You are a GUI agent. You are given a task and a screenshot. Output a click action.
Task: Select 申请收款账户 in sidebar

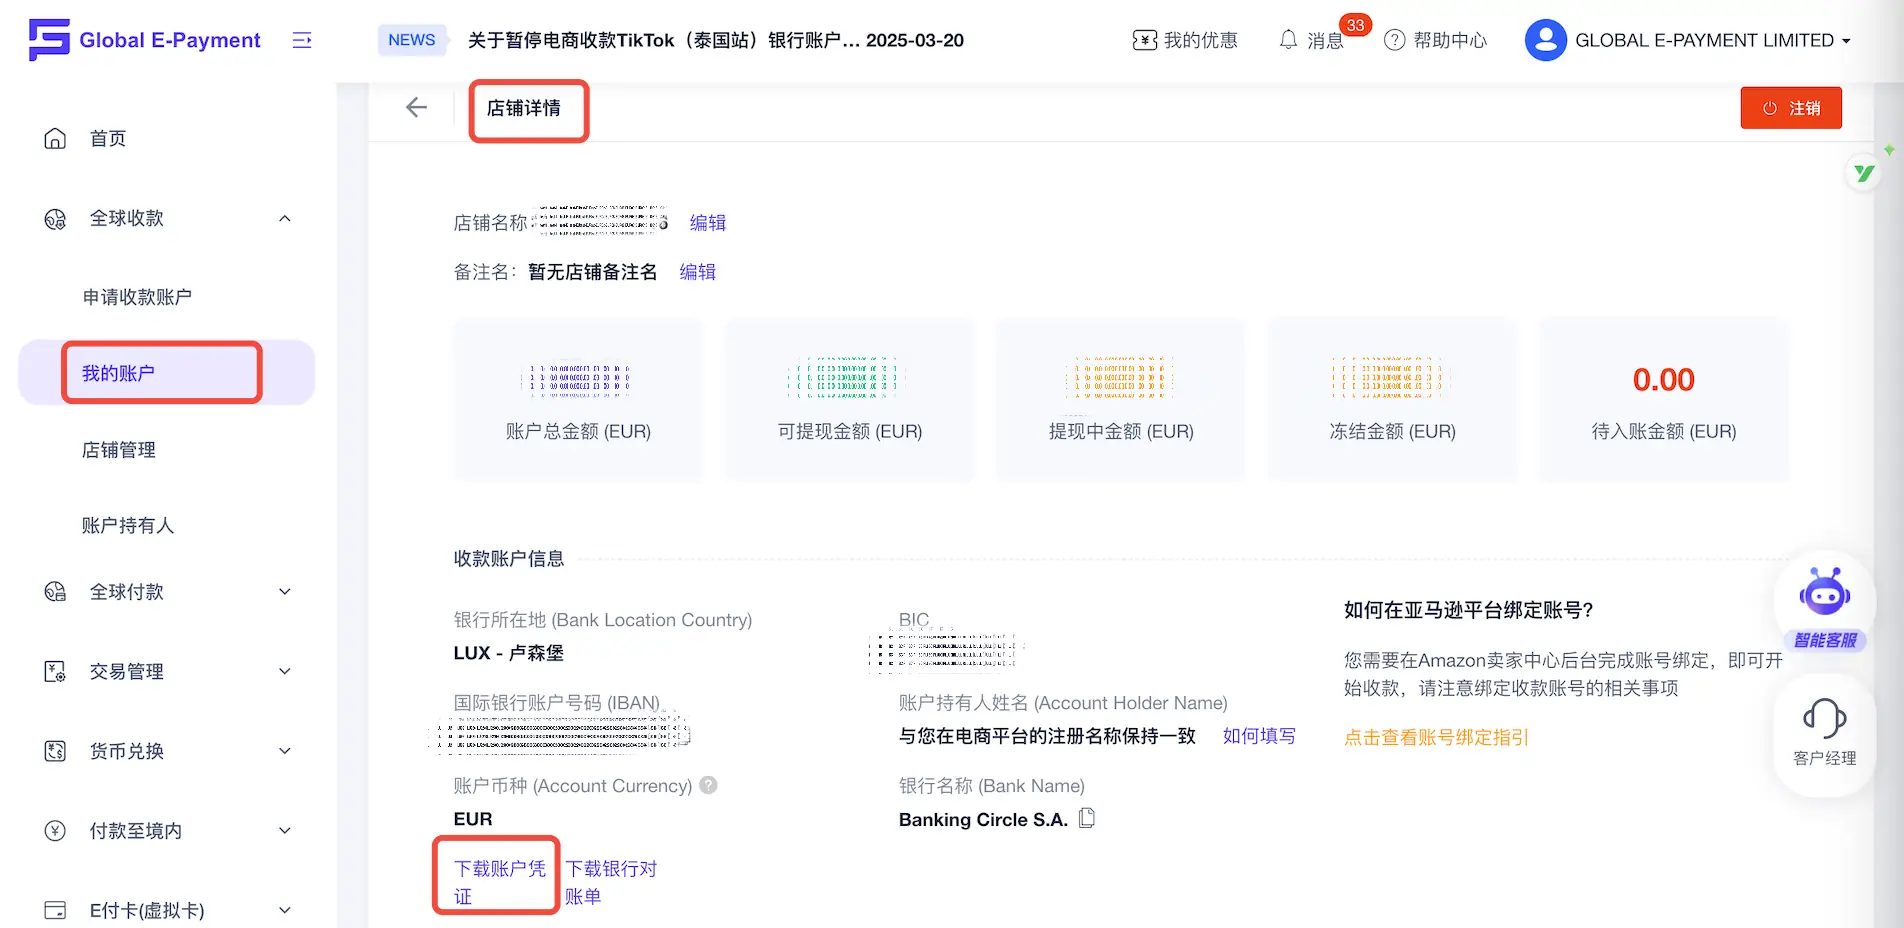(x=137, y=297)
